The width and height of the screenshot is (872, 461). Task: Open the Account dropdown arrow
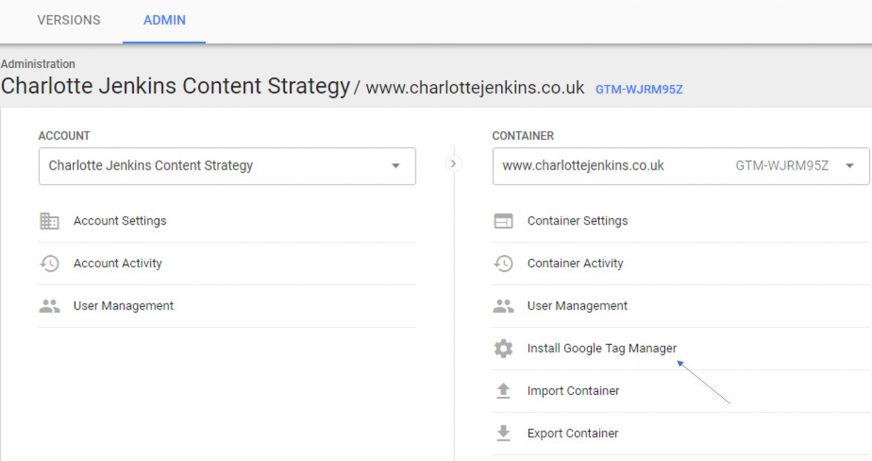tap(395, 166)
